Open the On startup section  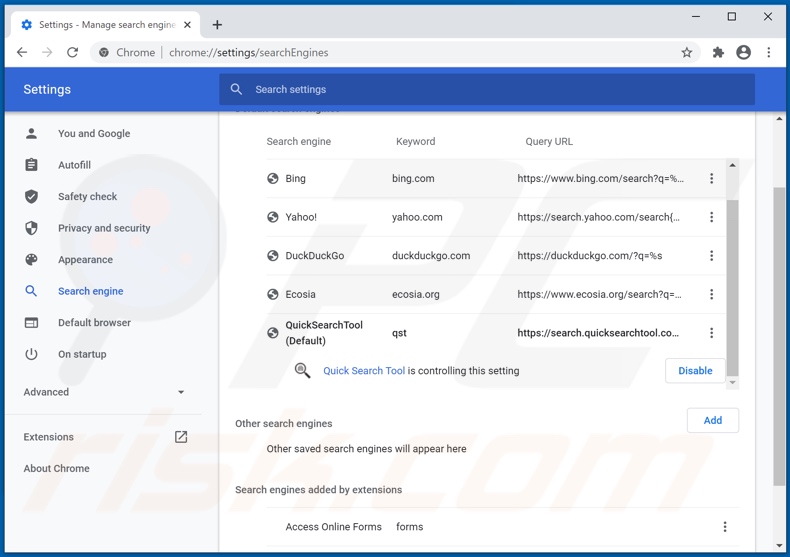pyautogui.click(x=82, y=354)
